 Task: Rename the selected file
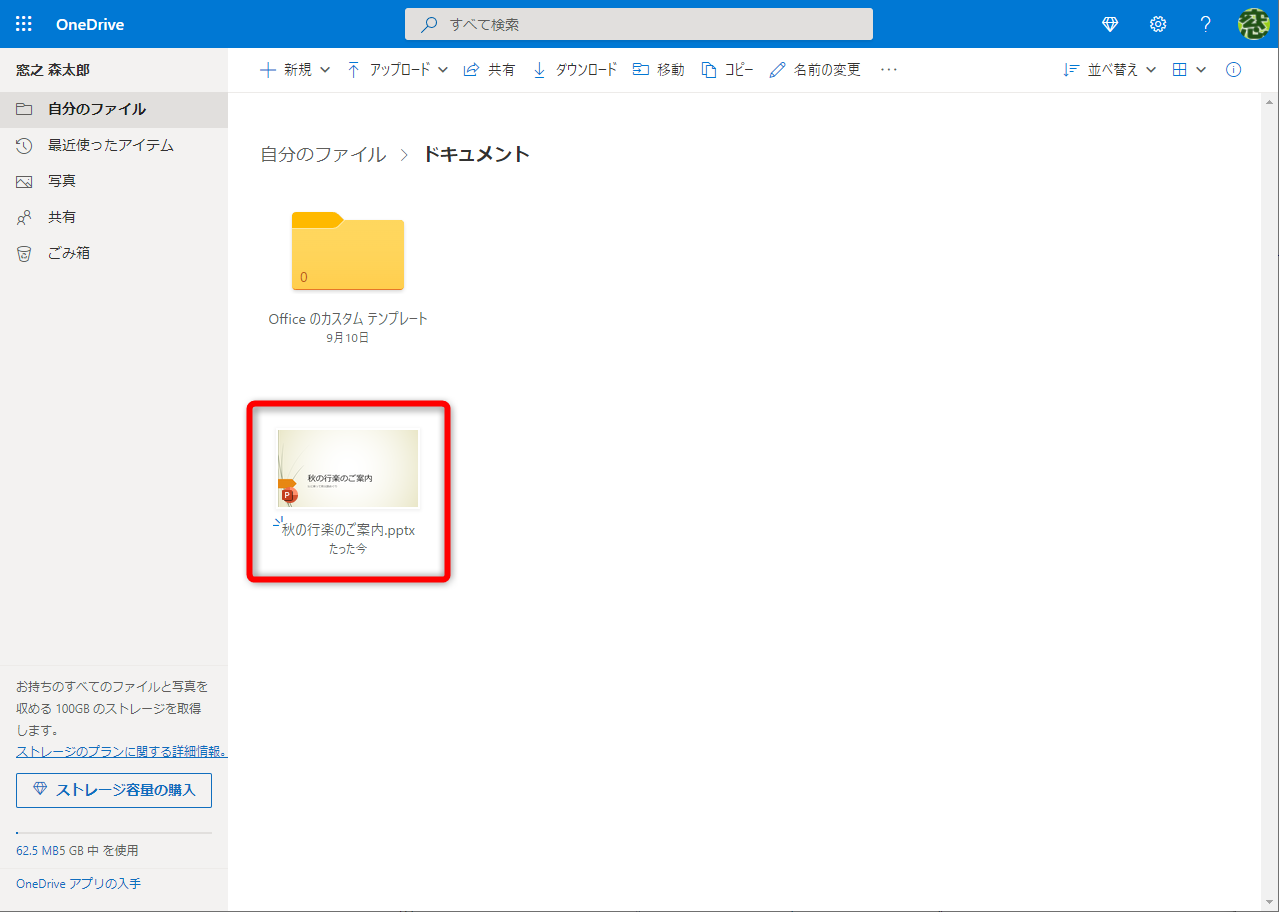(815, 69)
